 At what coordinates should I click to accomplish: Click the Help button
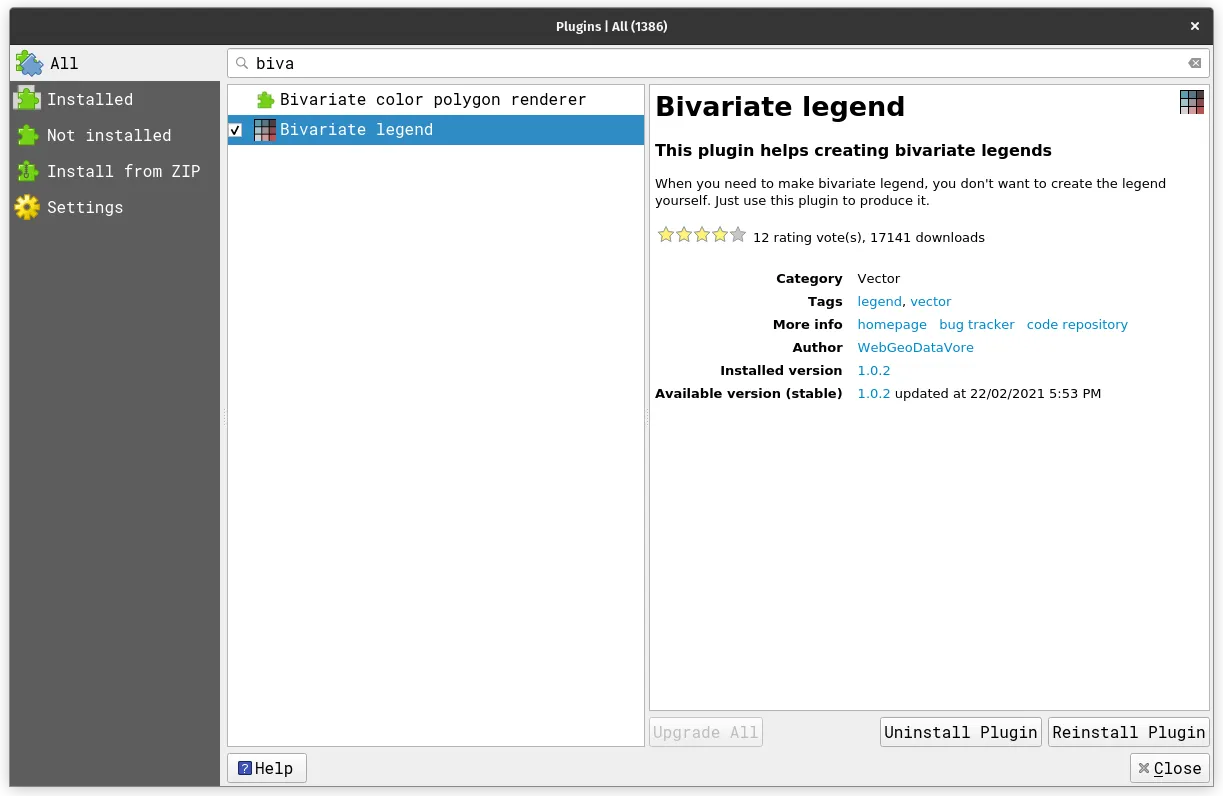(x=266, y=768)
